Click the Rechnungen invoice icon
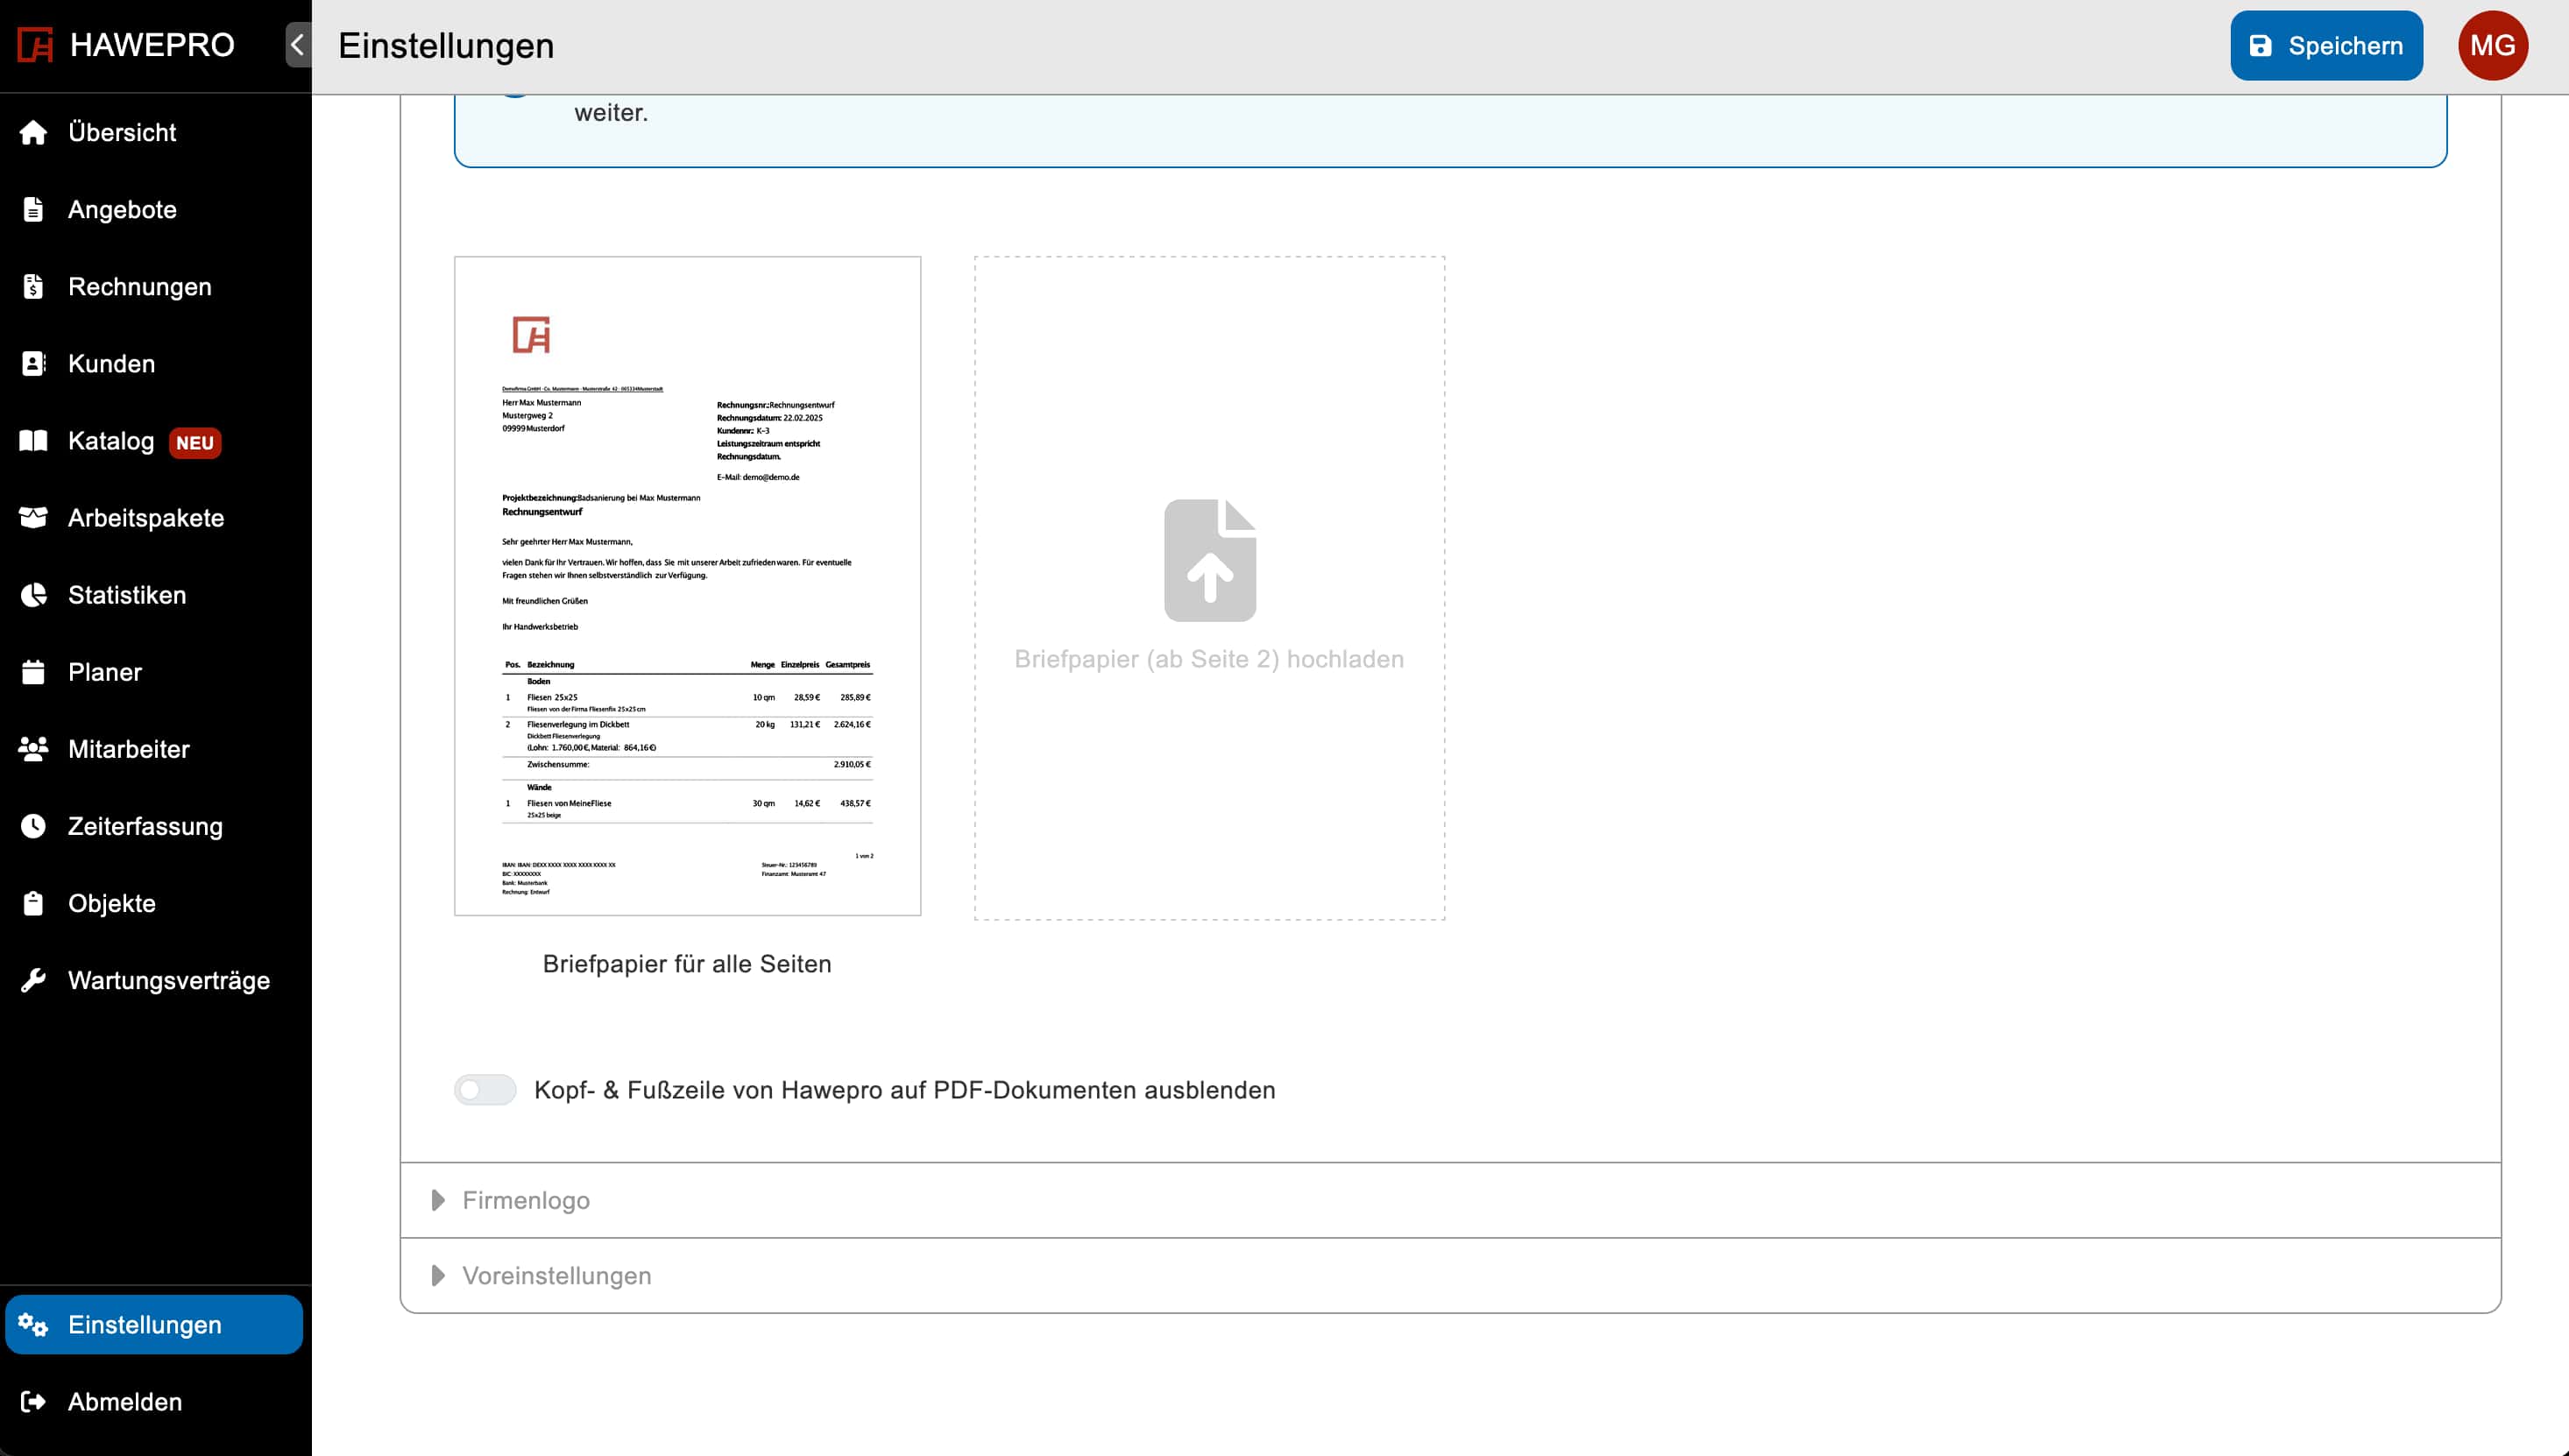The image size is (2569, 1456). [33, 287]
